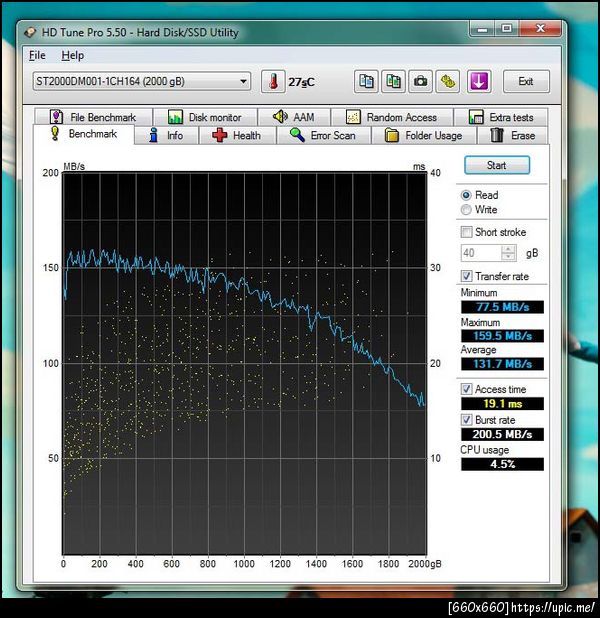Open the options gears icon
The image size is (600, 618).
pos(447,82)
